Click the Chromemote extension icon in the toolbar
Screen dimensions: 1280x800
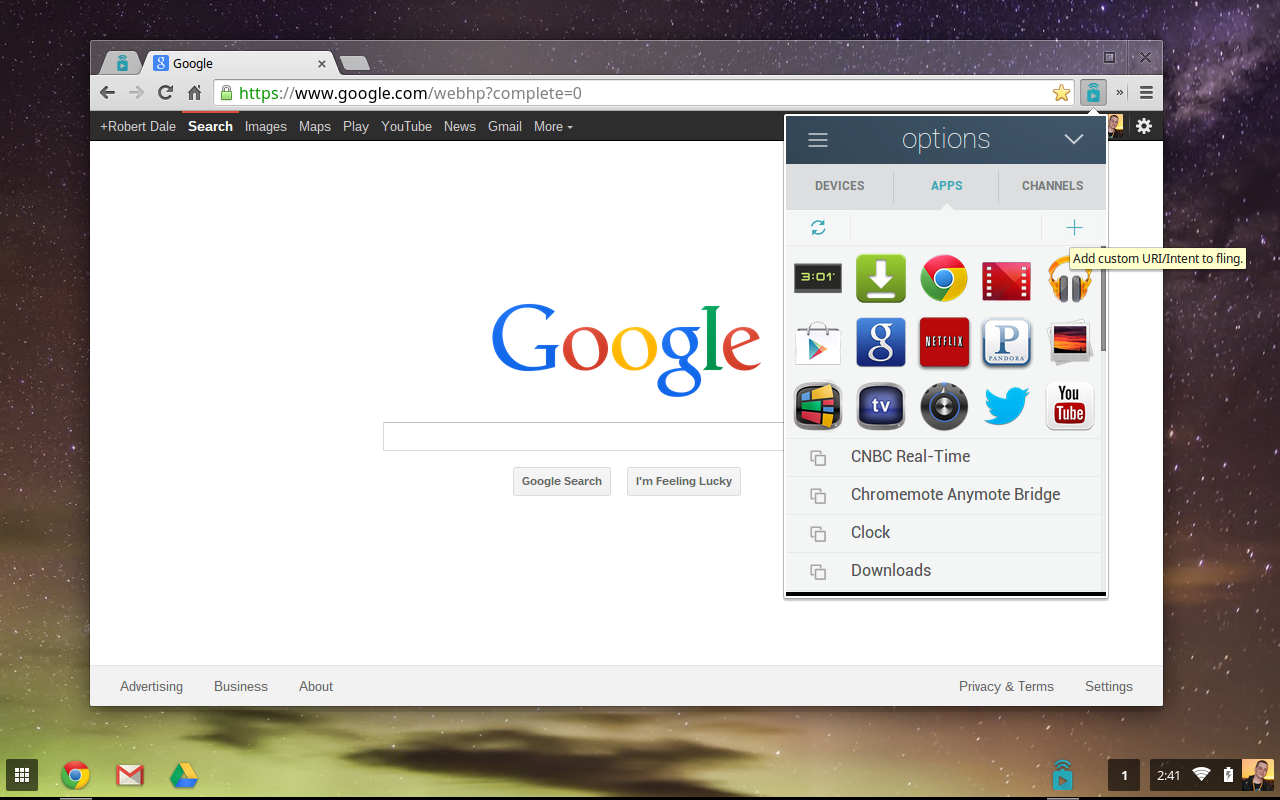pyautogui.click(x=1093, y=93)
